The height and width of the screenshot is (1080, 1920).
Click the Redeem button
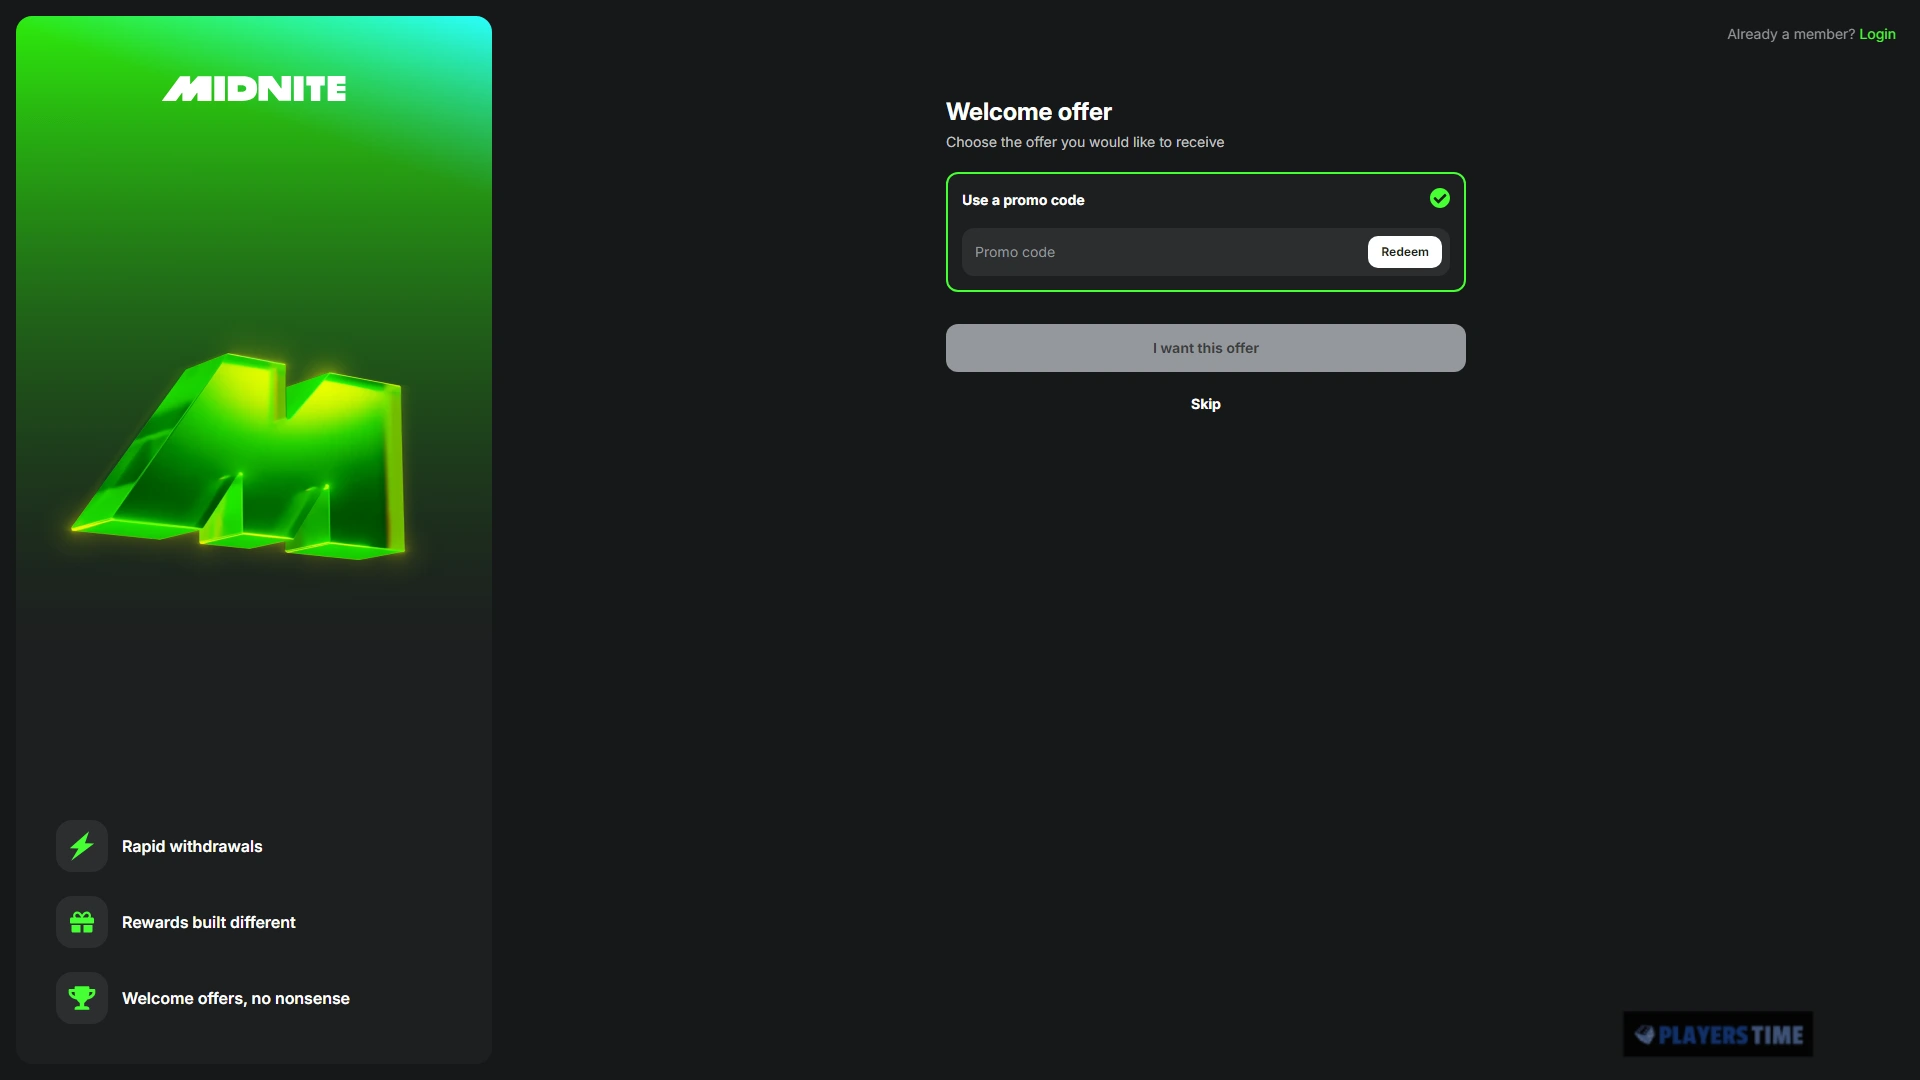pos(1405,252)
